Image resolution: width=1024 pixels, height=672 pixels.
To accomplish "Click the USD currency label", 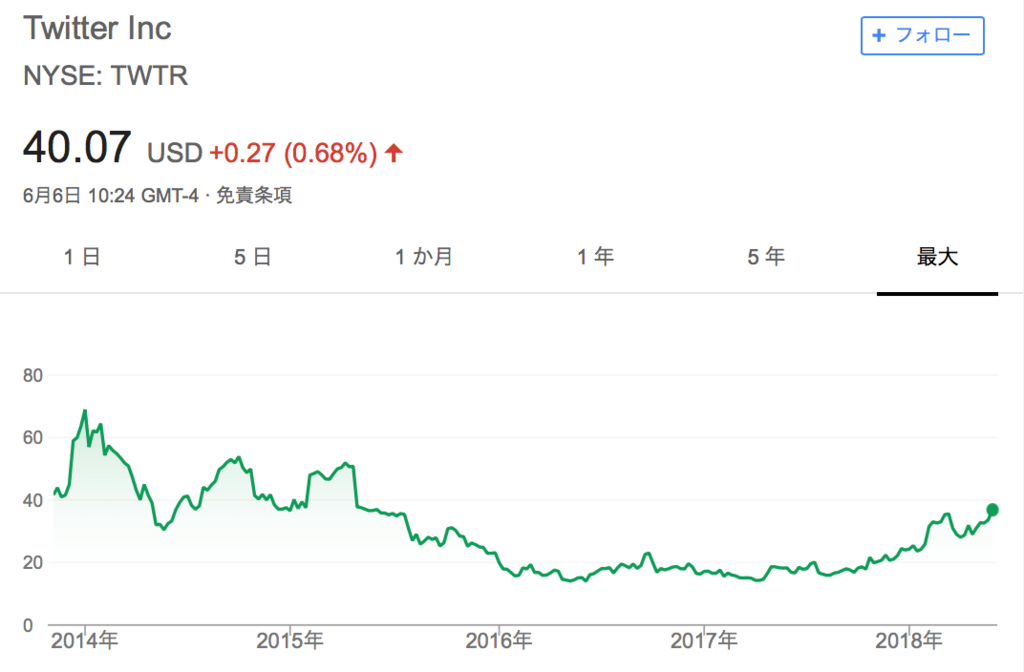I will click(174, 153).
